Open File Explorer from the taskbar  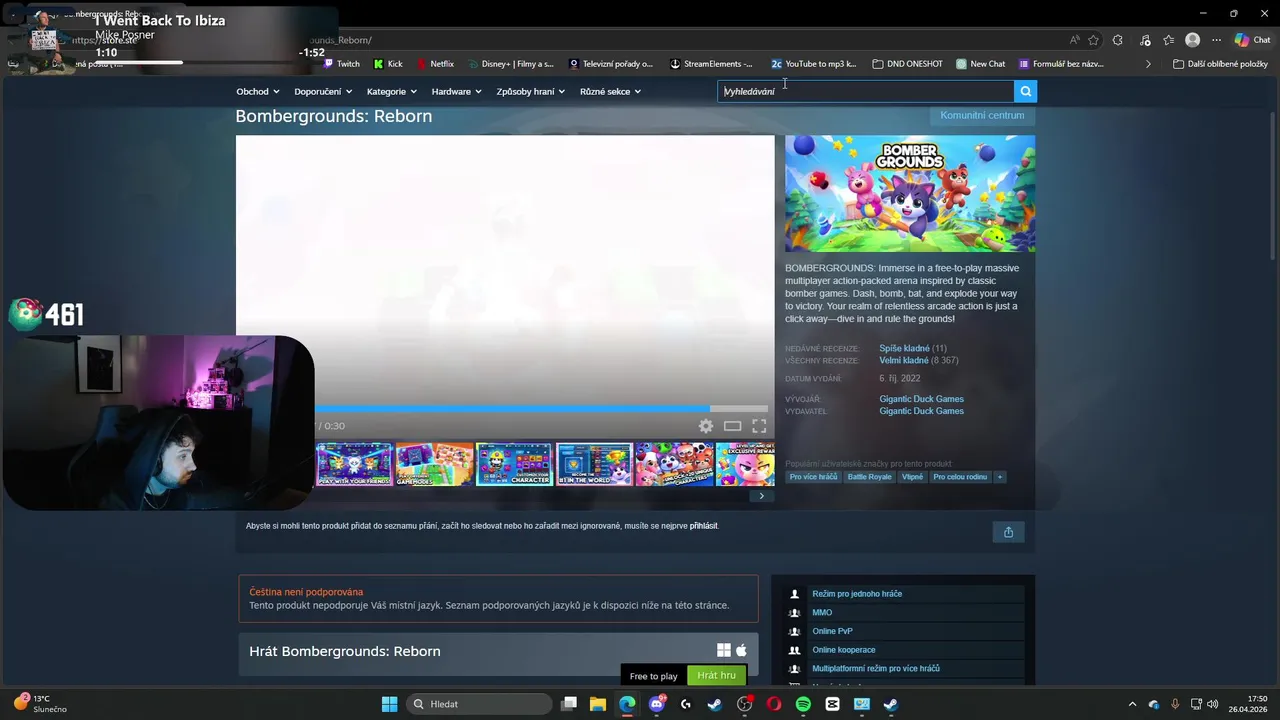pyautogui.click(x=597, y=704)
